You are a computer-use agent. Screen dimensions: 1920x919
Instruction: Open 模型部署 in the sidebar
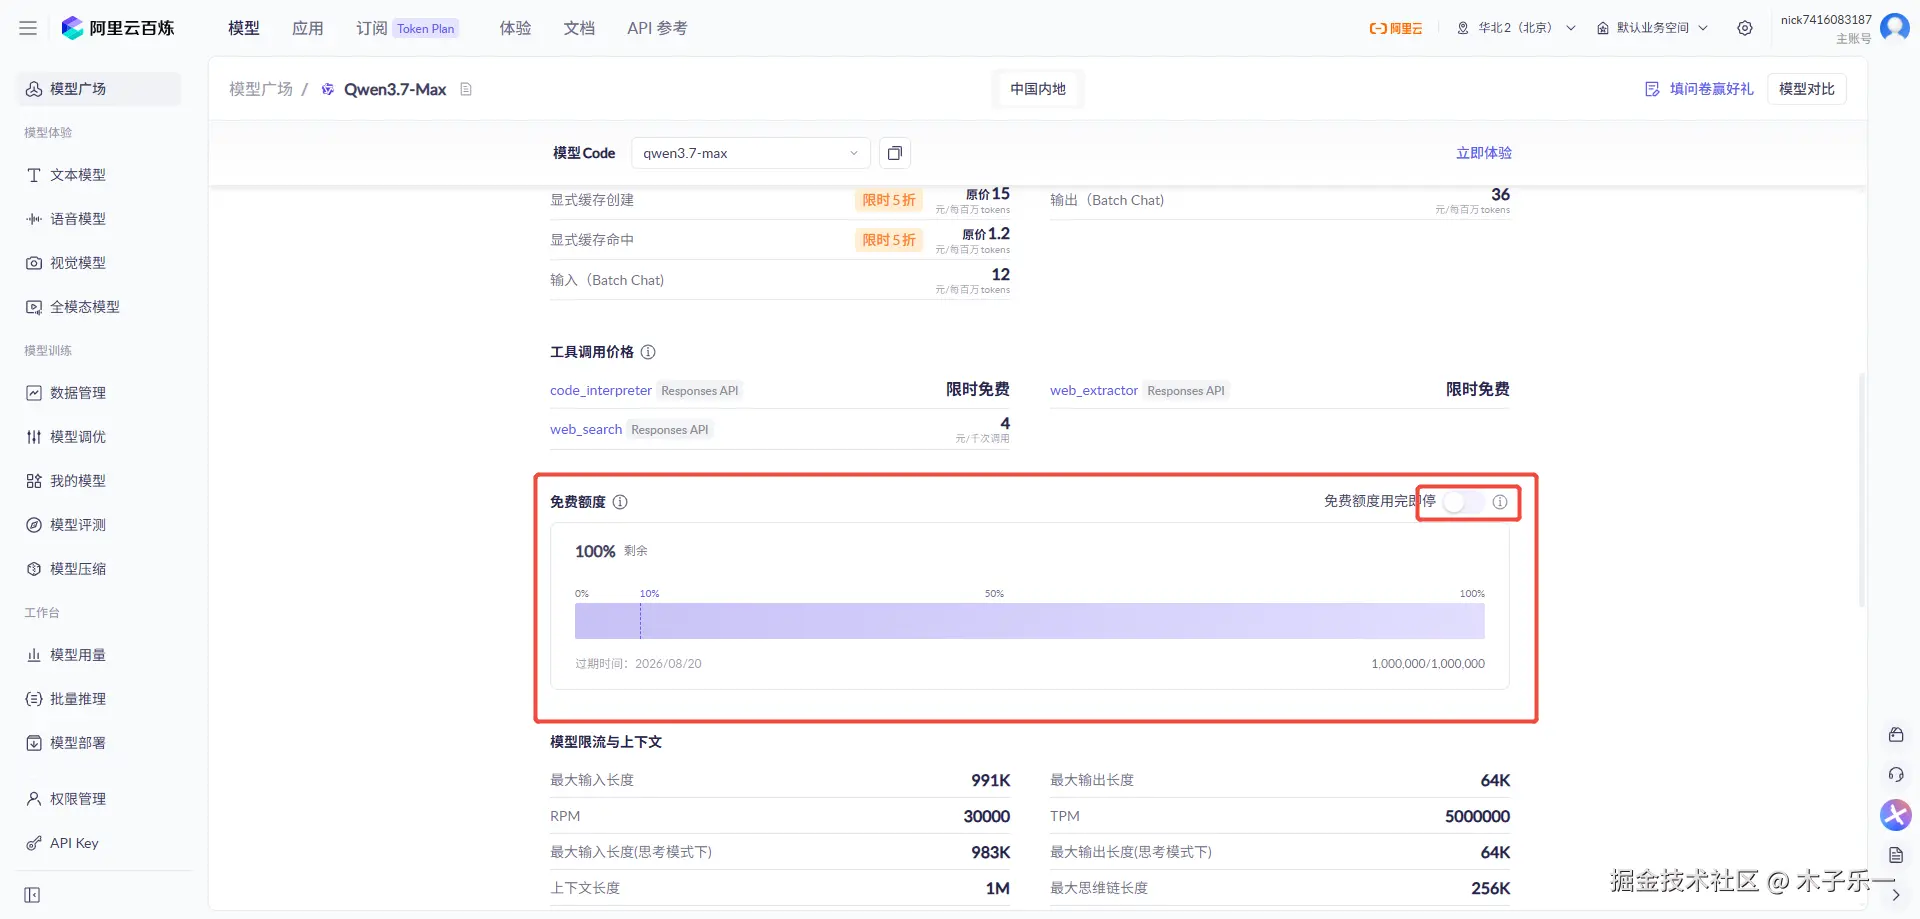99,743
